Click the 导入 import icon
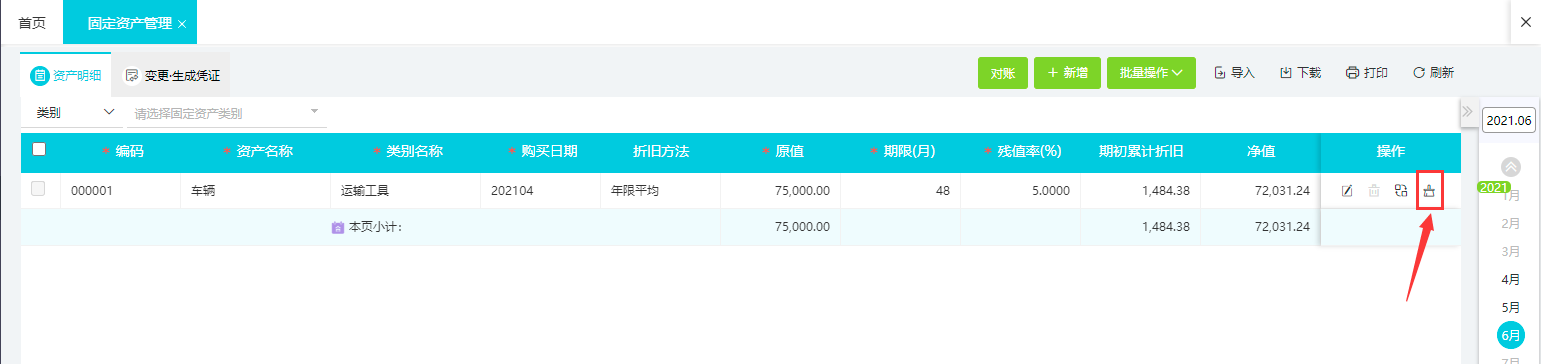The height and width of the screenshot is (364, 1541). [x=1220, y=73]
